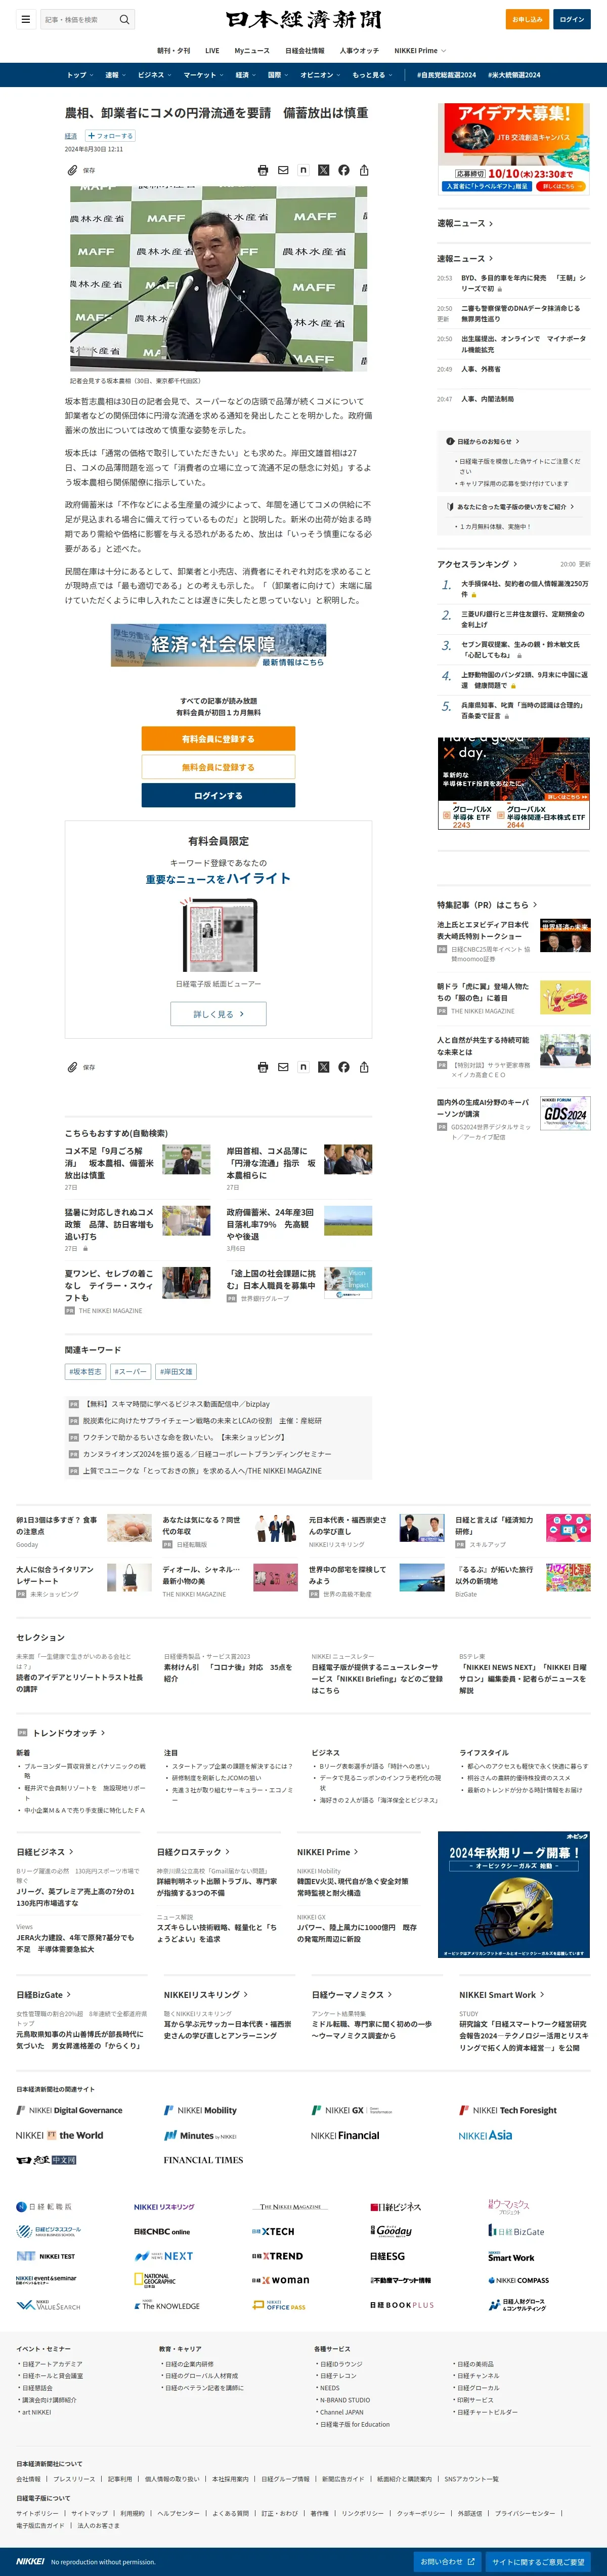The width and height of the screenshot is (607, 2576).
Task: Open the NIKKEI Prime dropdown in header
Action: tap(420, 50)
